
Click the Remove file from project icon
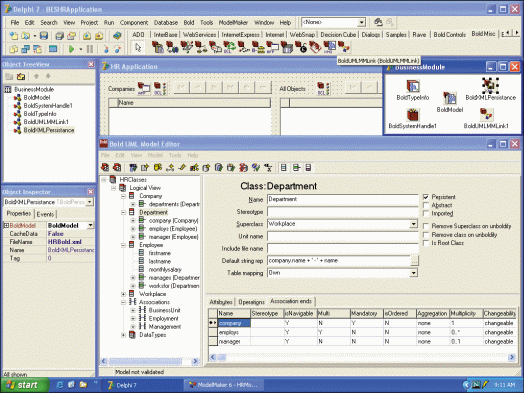[99, 35]
